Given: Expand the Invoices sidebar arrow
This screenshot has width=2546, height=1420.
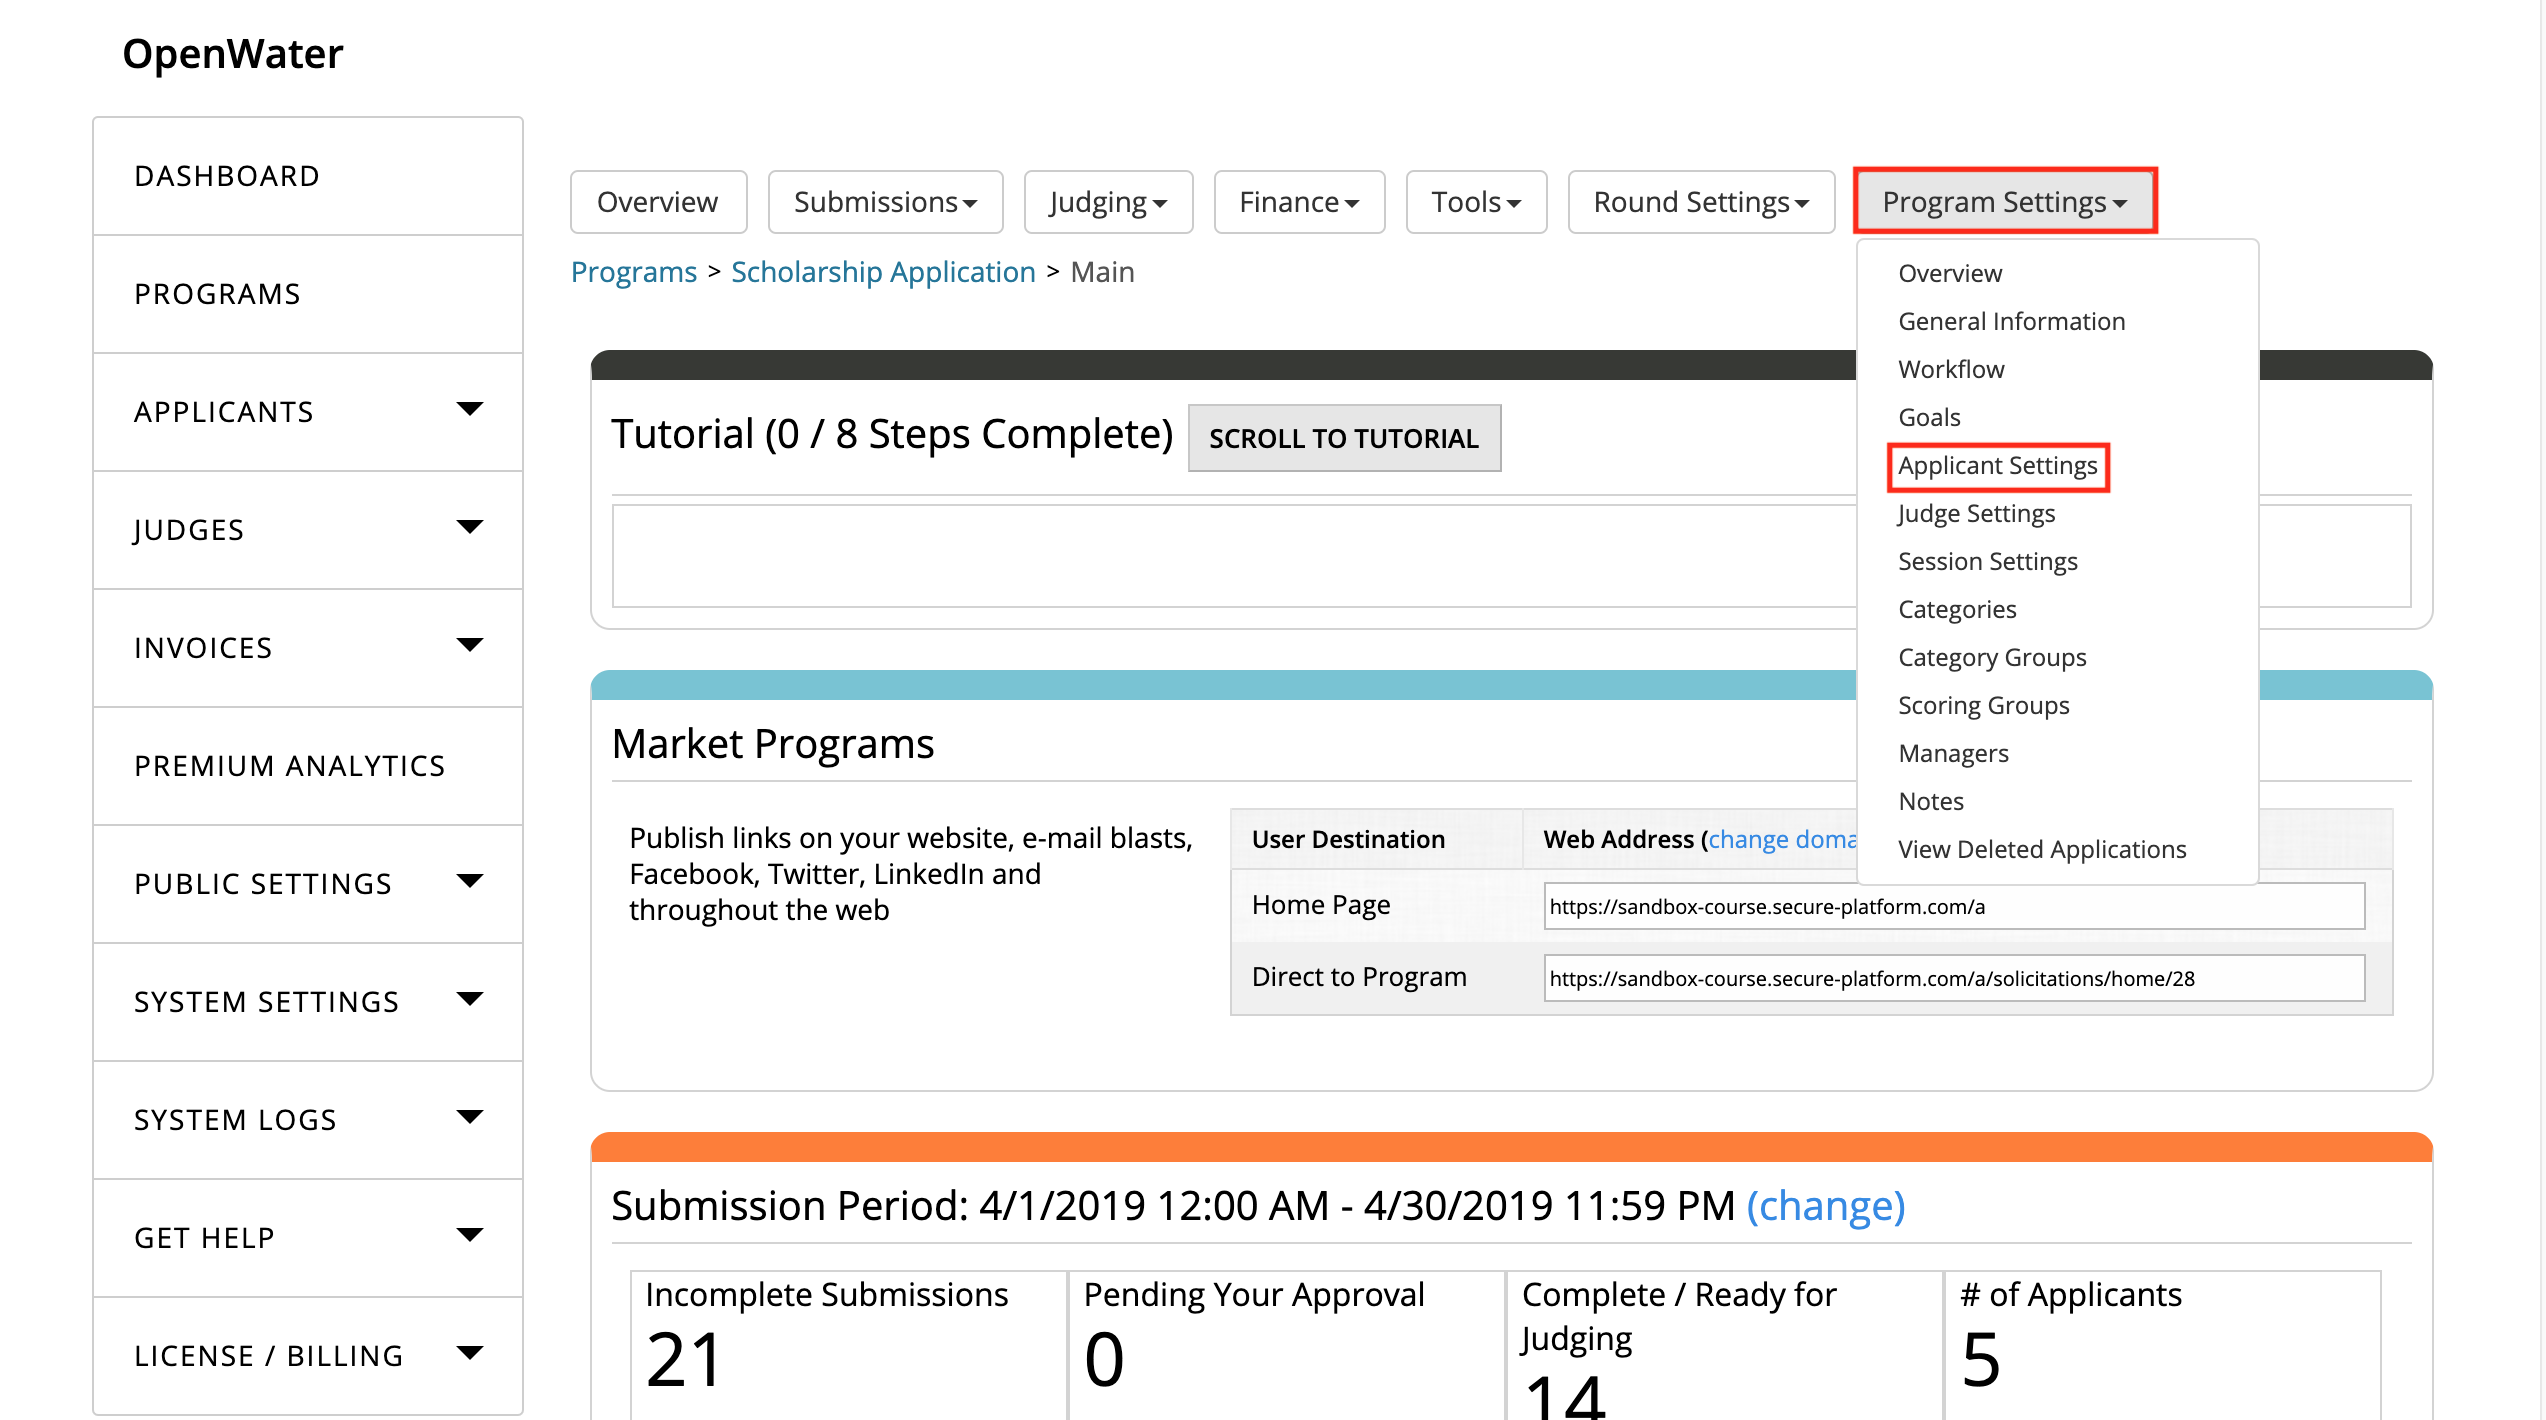Looking at the screenshot, I should pyautogui.click(x=469, y=645).
